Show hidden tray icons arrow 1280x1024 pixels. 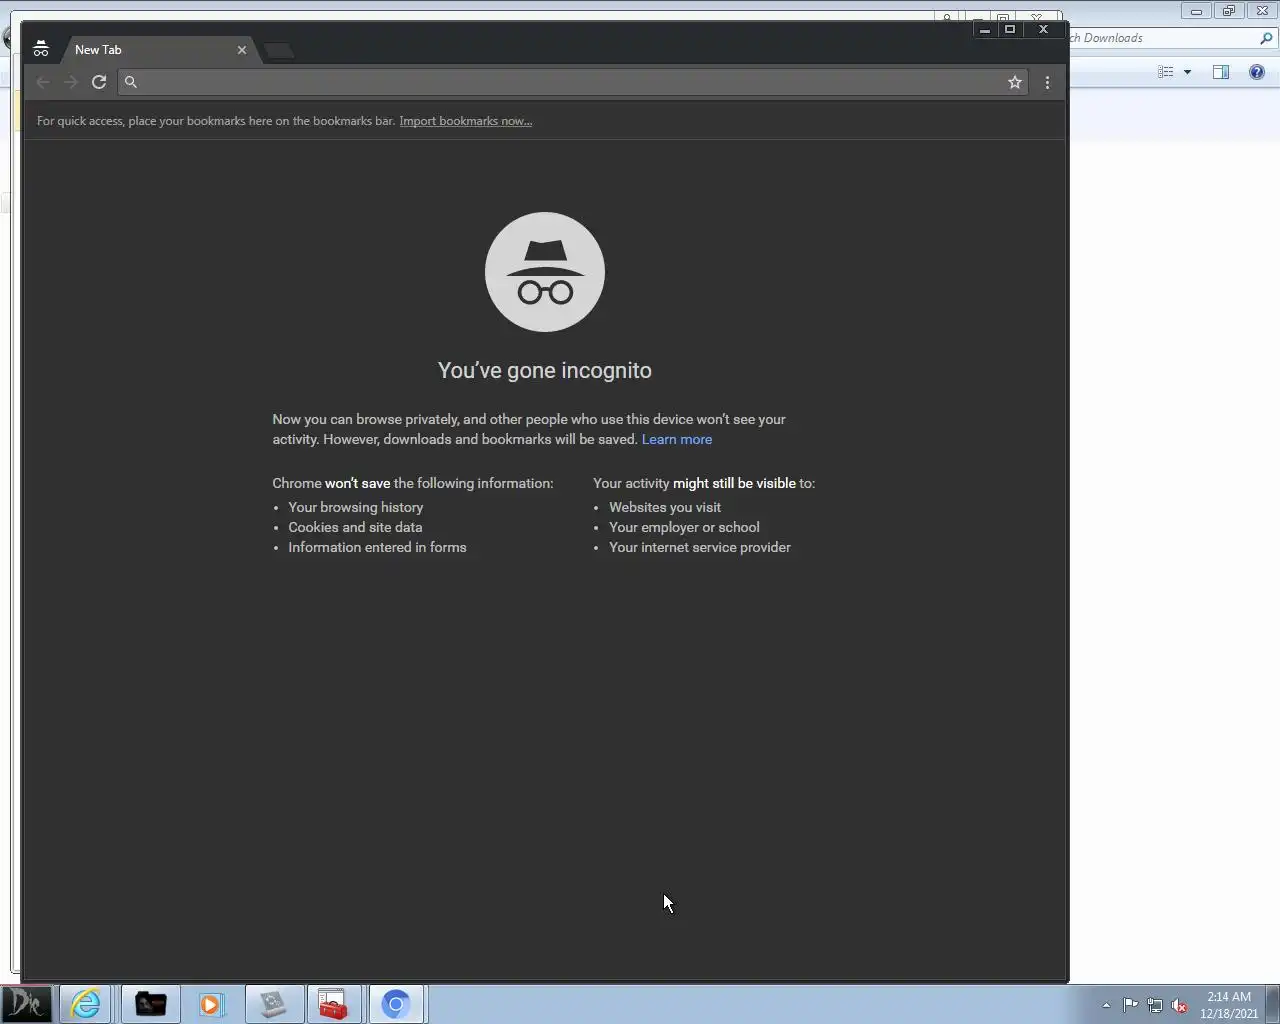[x=1106, y=1005]
